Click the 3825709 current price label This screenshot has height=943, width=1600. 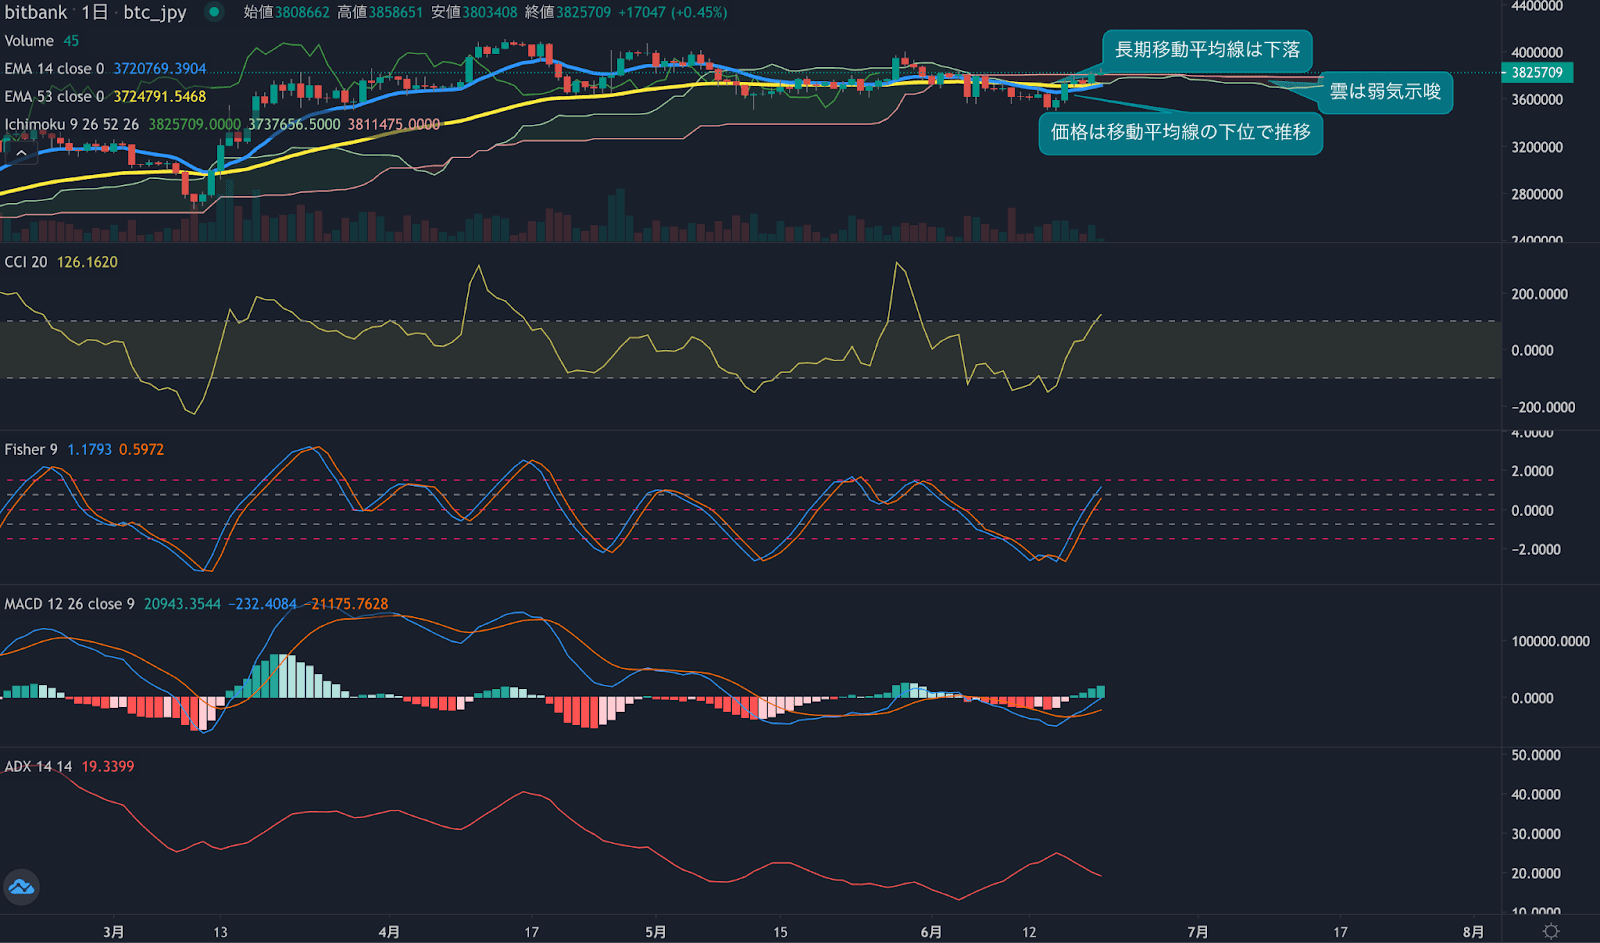click(x=1537, y=73)
